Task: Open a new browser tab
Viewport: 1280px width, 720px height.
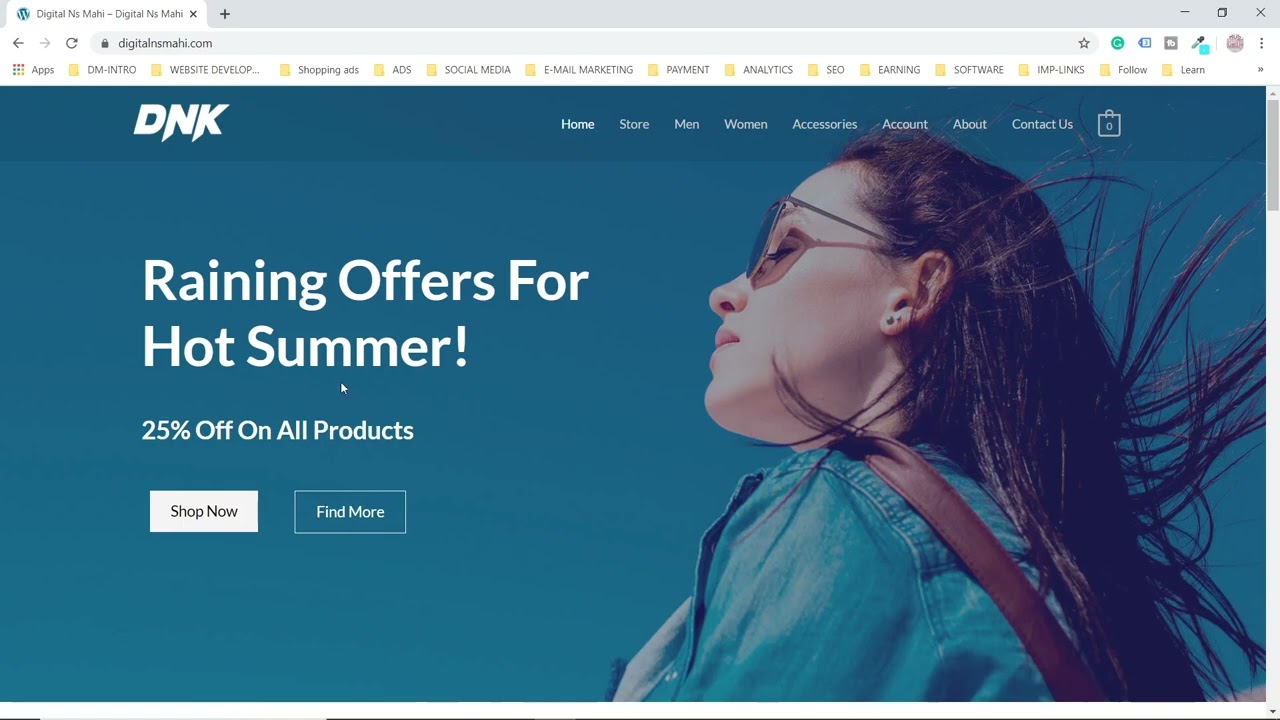Action: coord(225,14)
